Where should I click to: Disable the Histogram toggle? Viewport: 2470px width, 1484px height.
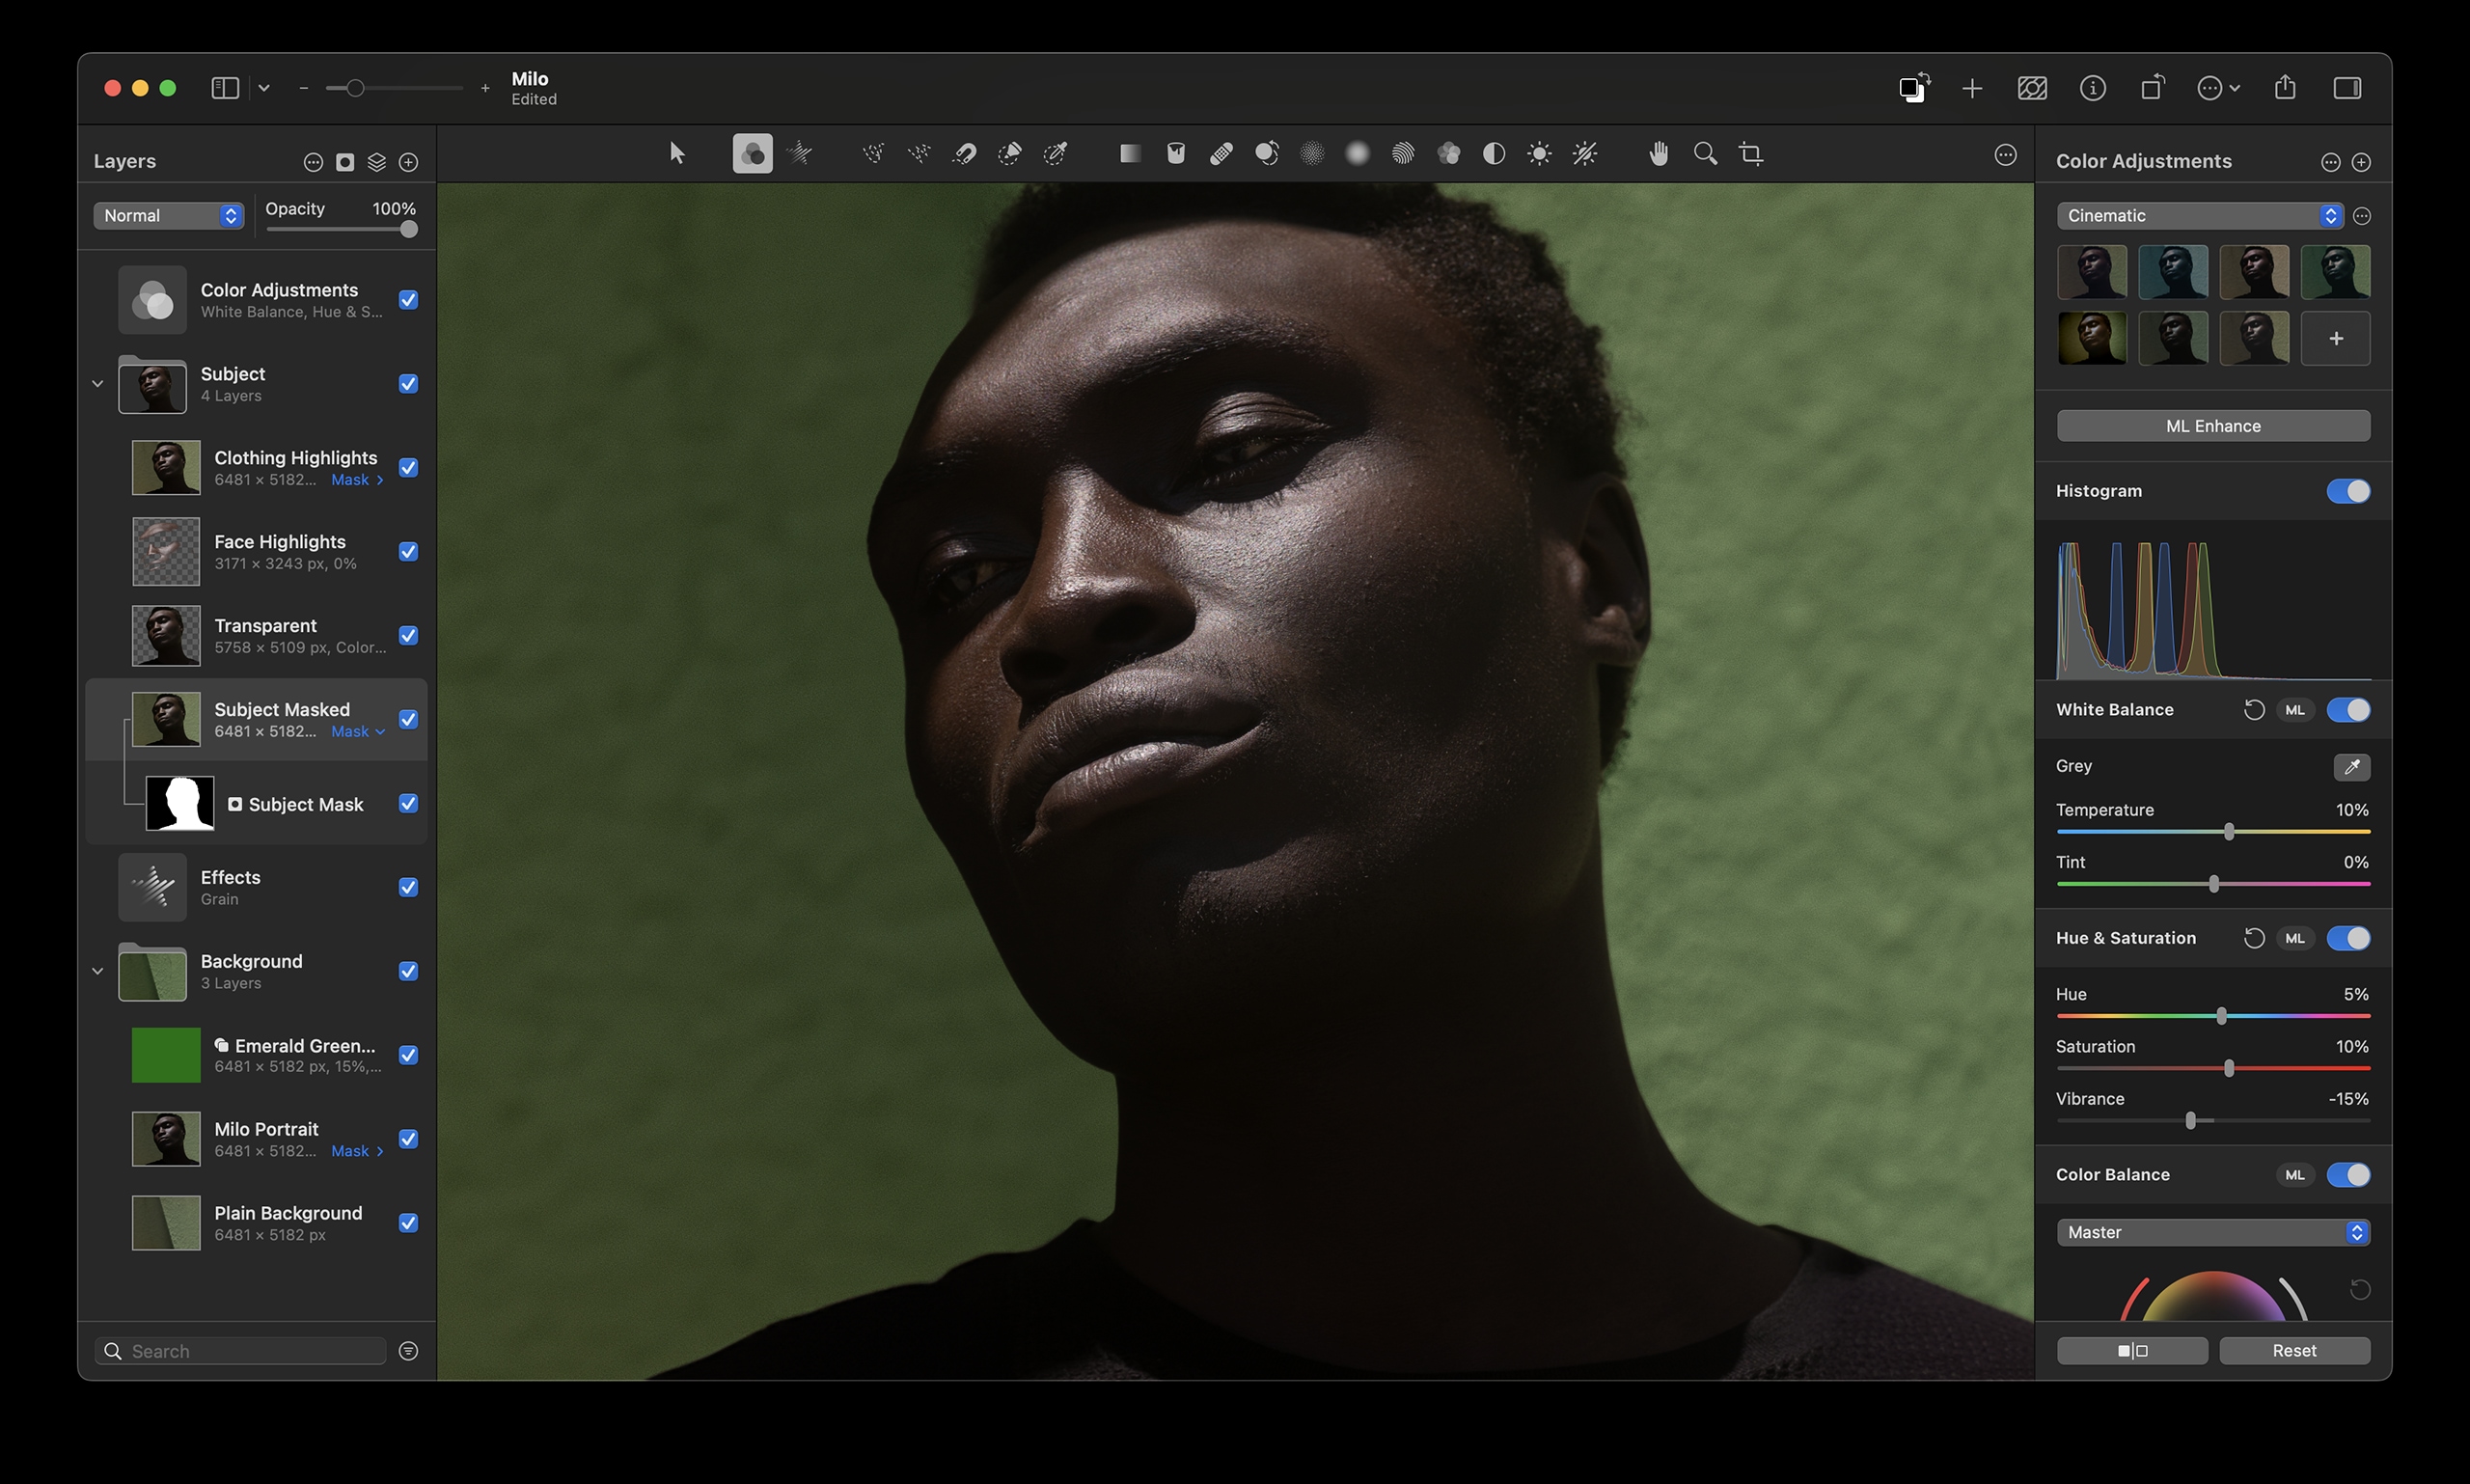(x=2350, y=491)
